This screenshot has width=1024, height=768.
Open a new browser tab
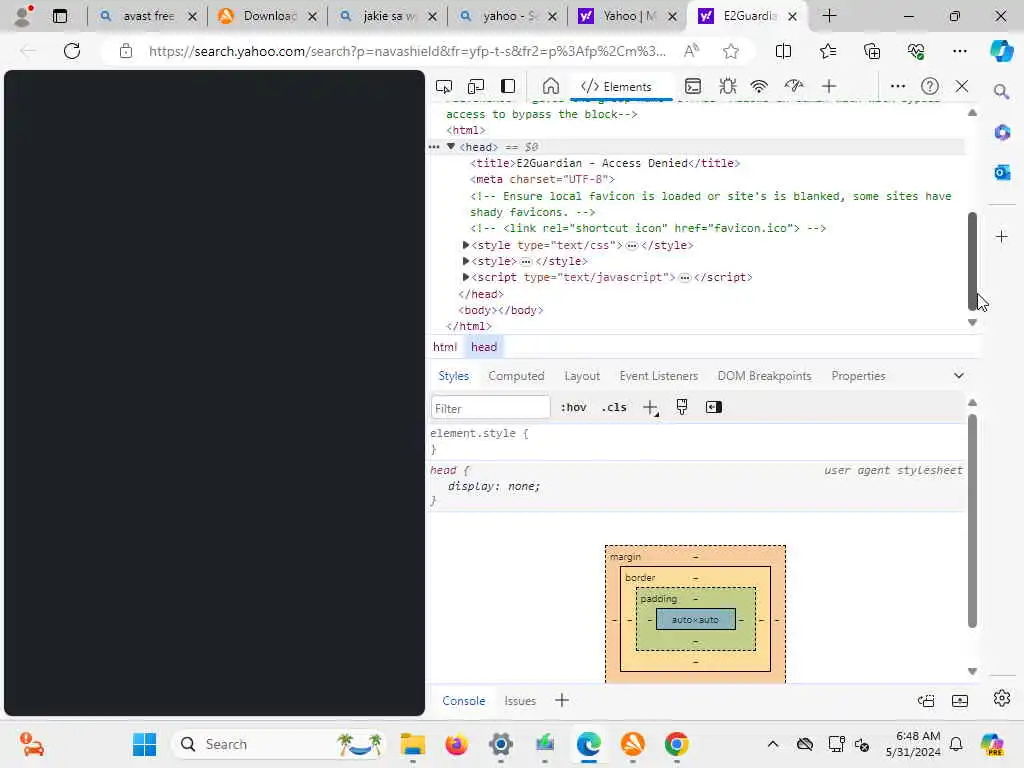[x=829, y=16]
